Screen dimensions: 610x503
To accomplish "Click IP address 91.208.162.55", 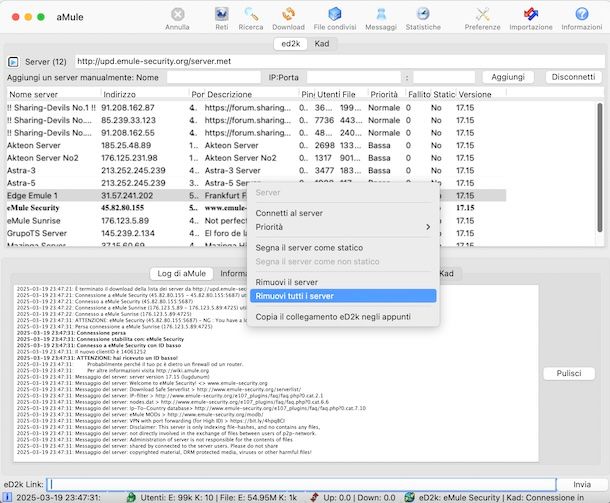I will point(128,133).
